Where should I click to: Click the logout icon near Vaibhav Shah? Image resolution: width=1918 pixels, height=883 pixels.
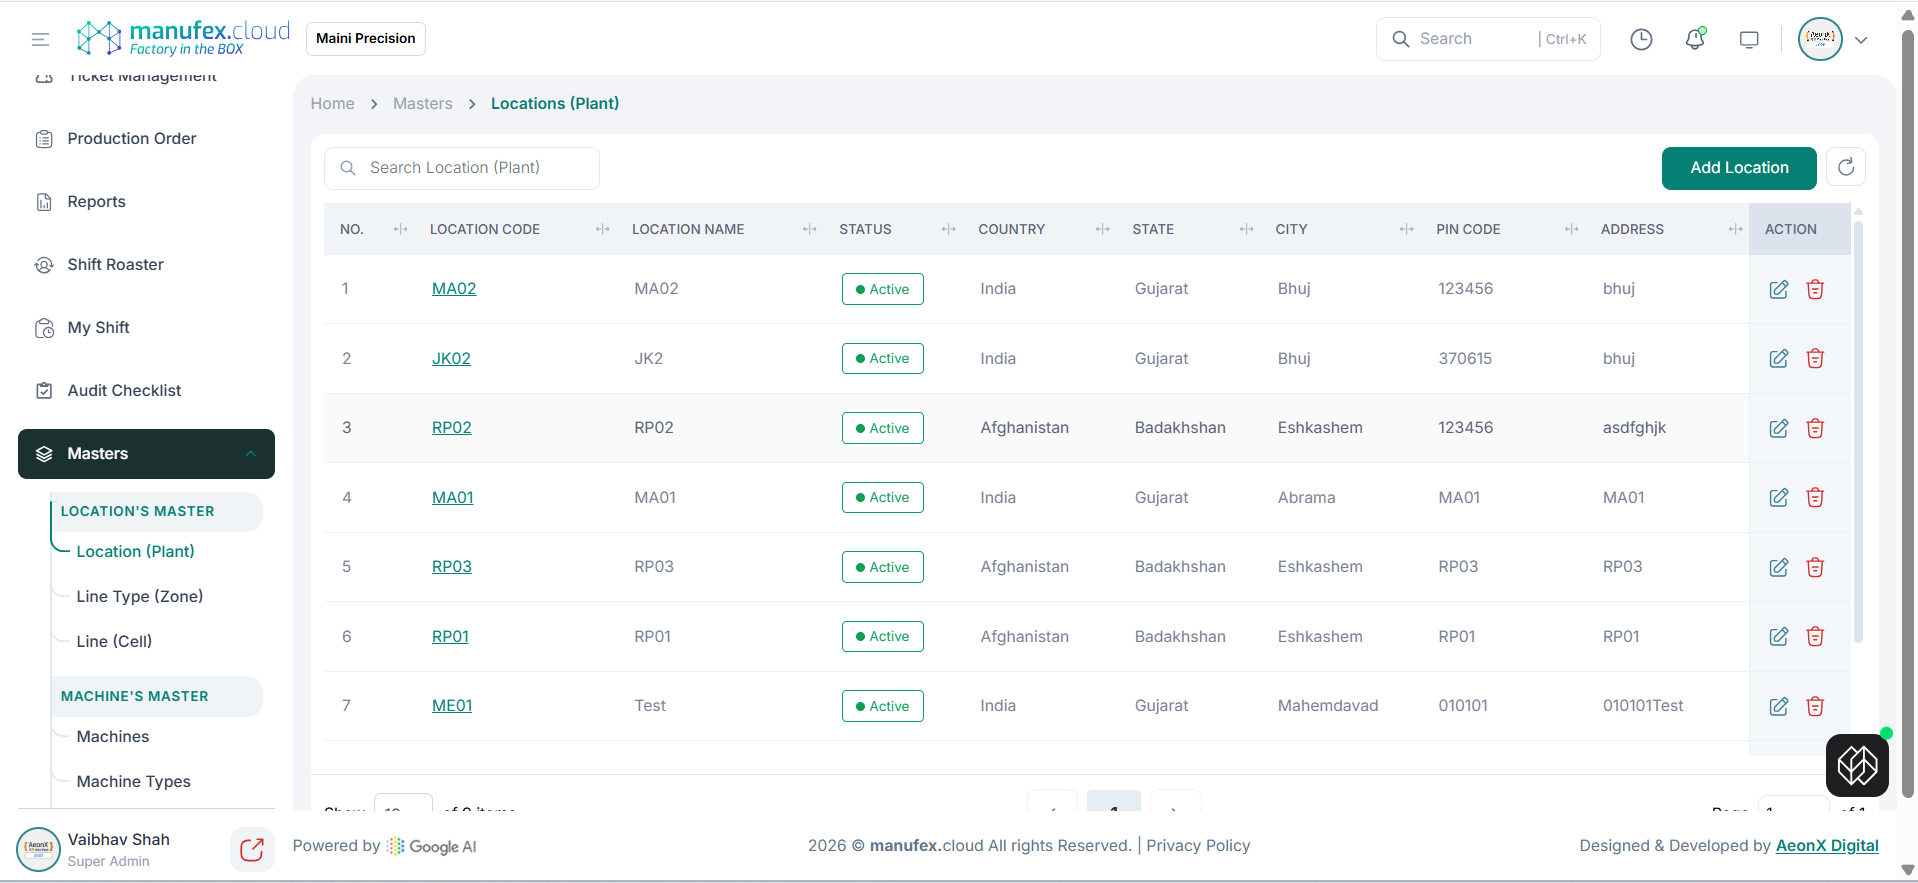251,849
